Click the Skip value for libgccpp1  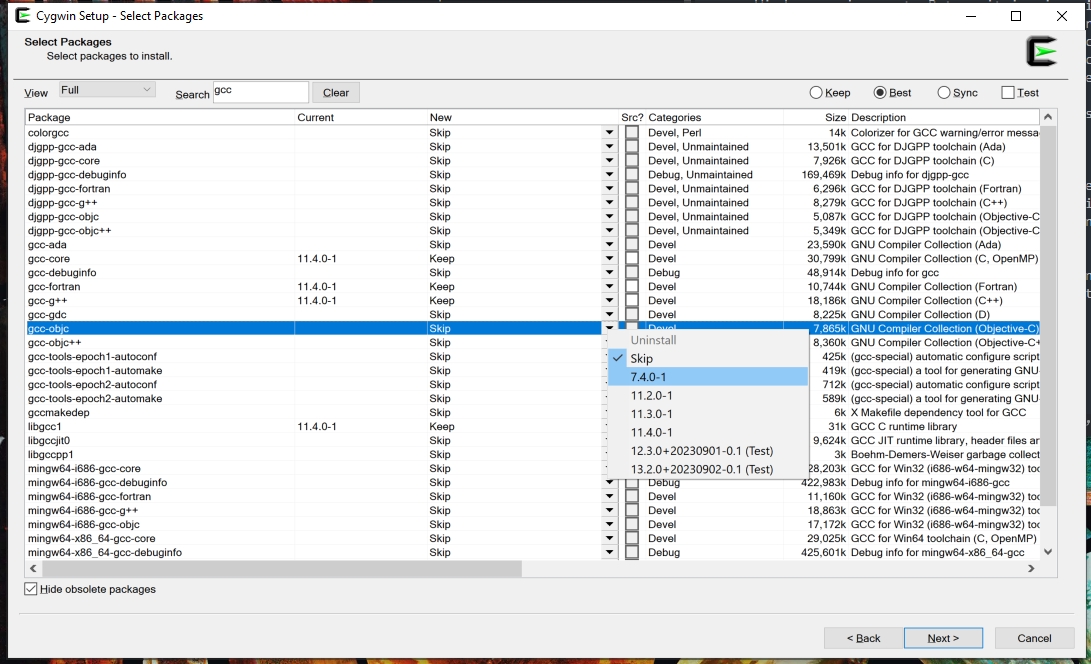pos(440,454)
